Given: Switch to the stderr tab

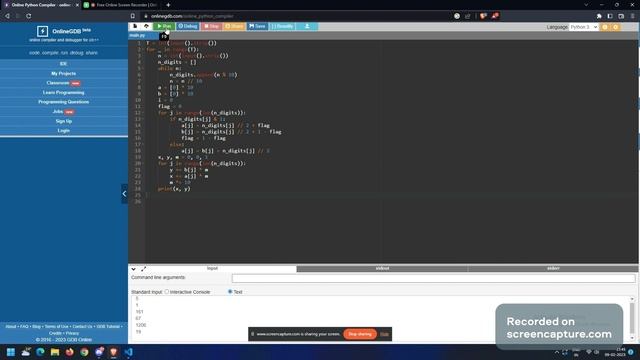Looking at the screenshot, I should pos(553,268).
